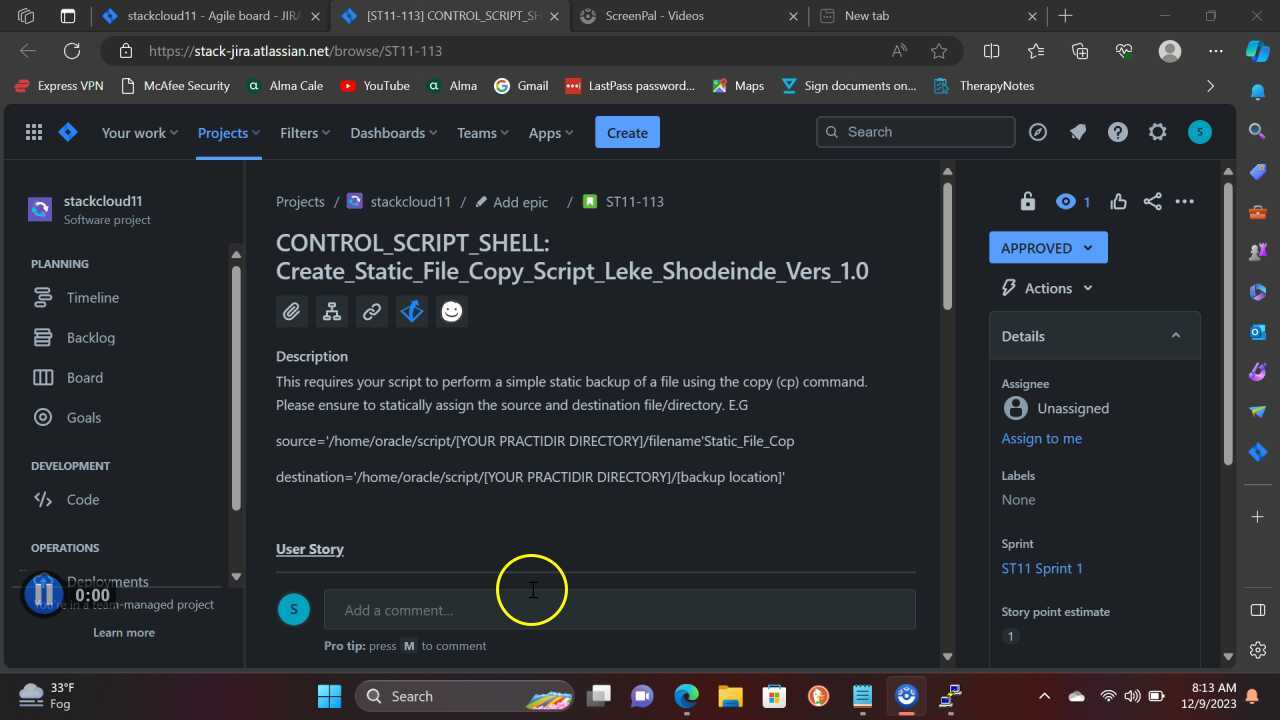
Task: Like the issue with the thumbs up
Action: pyautogui.click(x=1118, y=201)
